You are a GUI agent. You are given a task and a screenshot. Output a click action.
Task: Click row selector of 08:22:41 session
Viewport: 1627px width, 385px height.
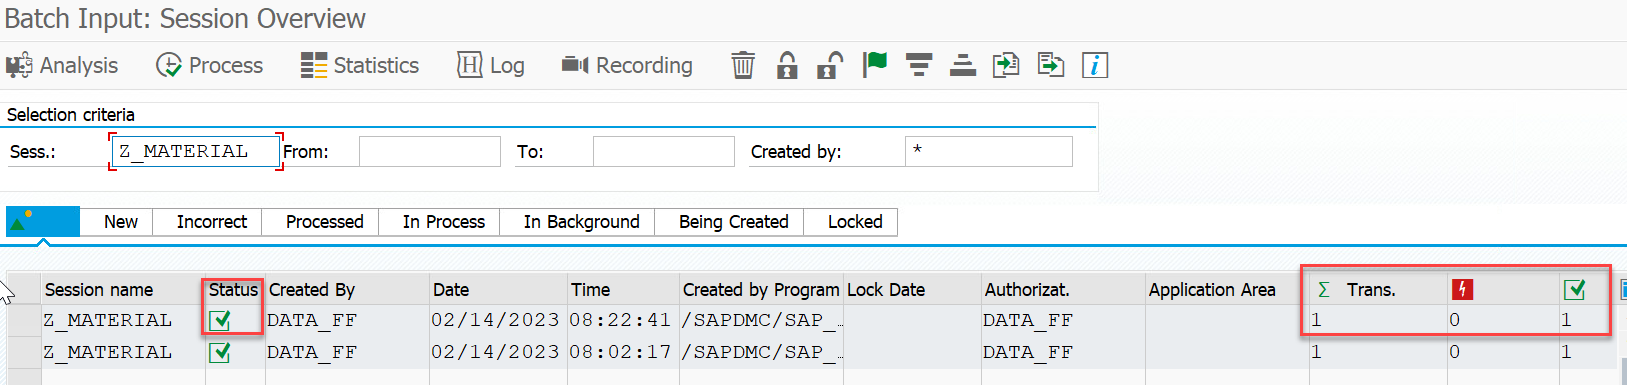pyautogui.click(x=23, y=320)
